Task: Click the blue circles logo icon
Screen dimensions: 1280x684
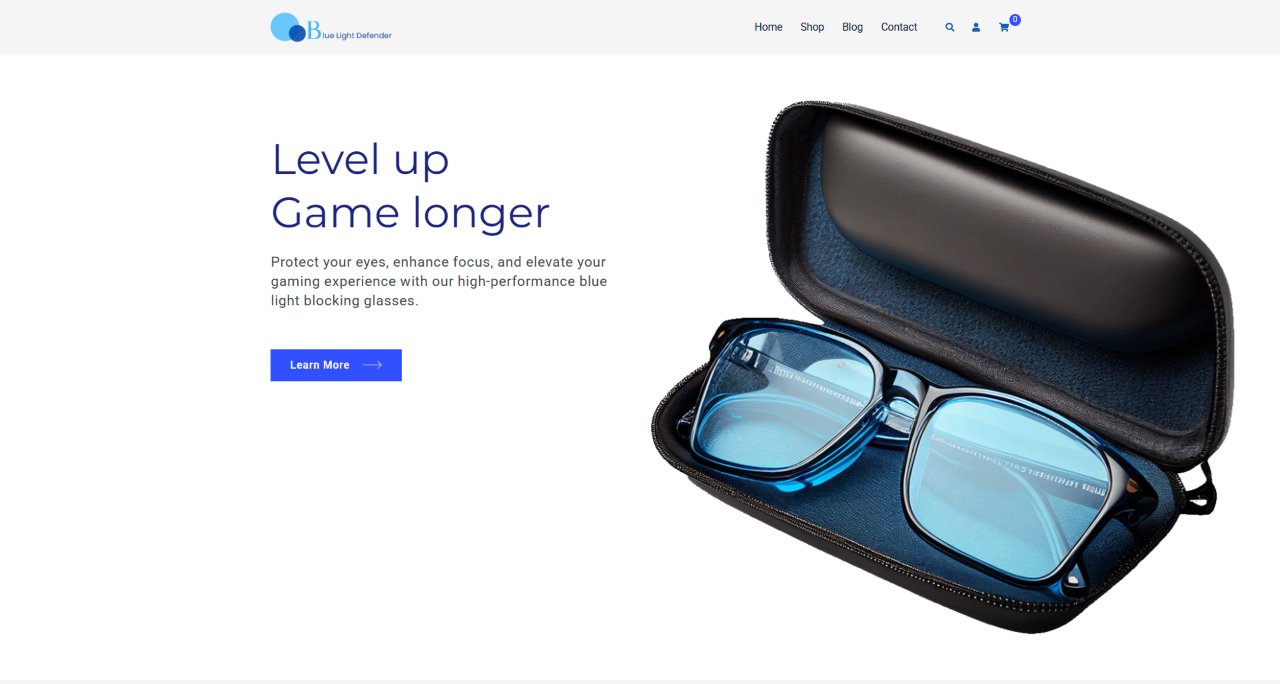Action: coord(288,28)
